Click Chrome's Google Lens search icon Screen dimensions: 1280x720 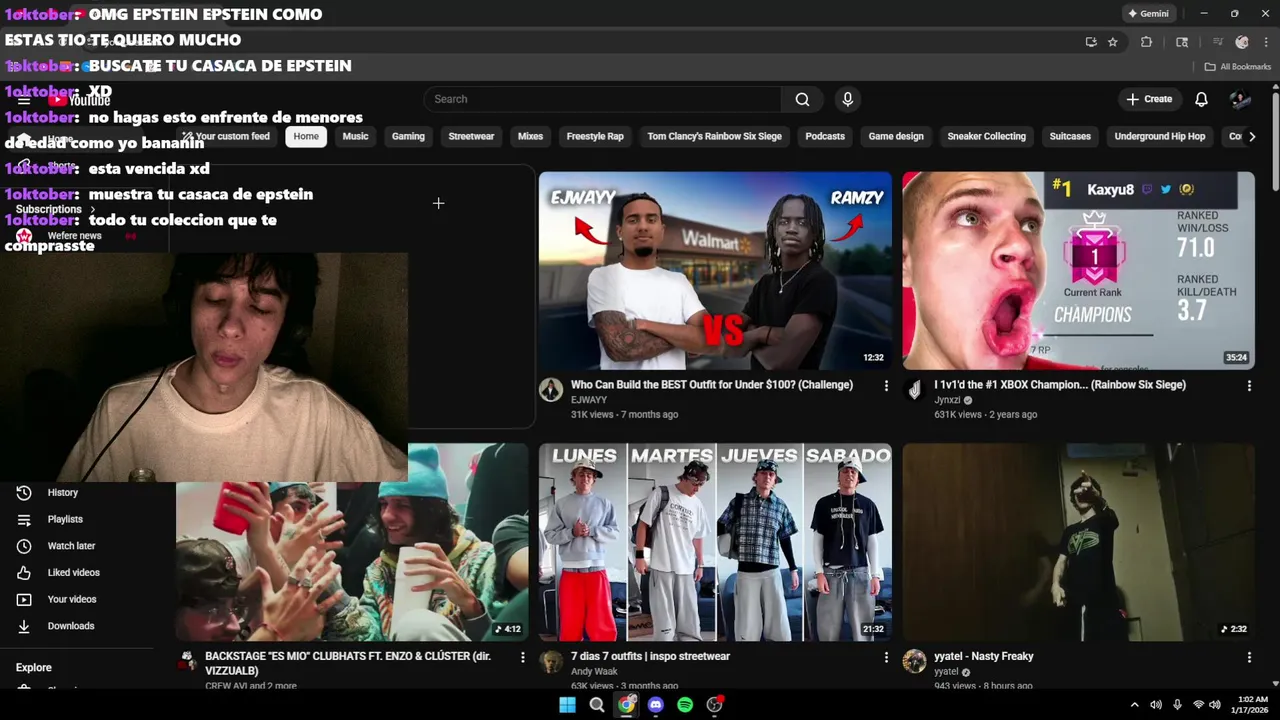[x=1182, y=42]
